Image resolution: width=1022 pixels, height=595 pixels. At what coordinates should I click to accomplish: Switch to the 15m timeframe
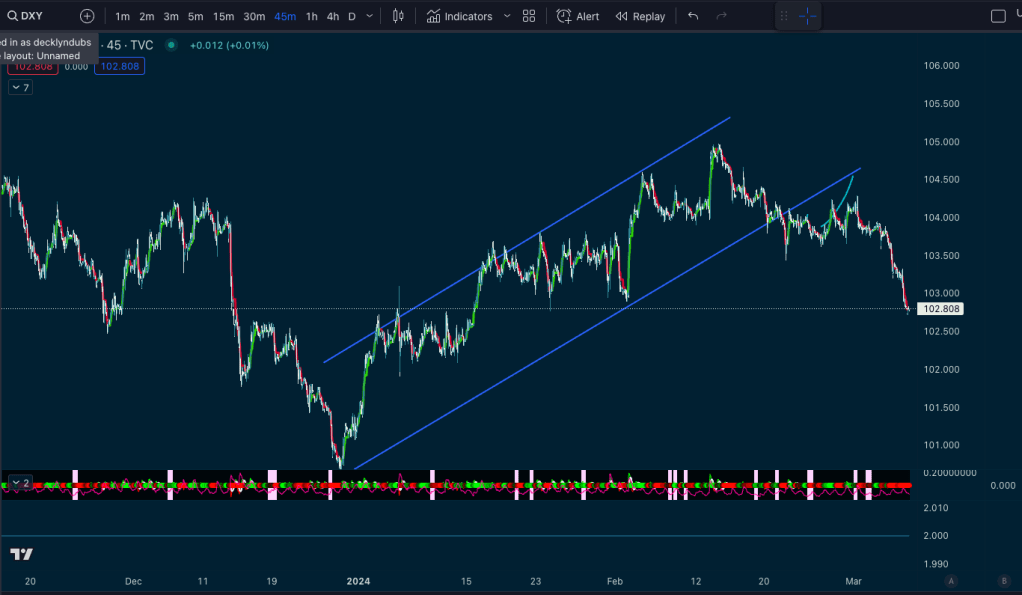click(223, 16)
